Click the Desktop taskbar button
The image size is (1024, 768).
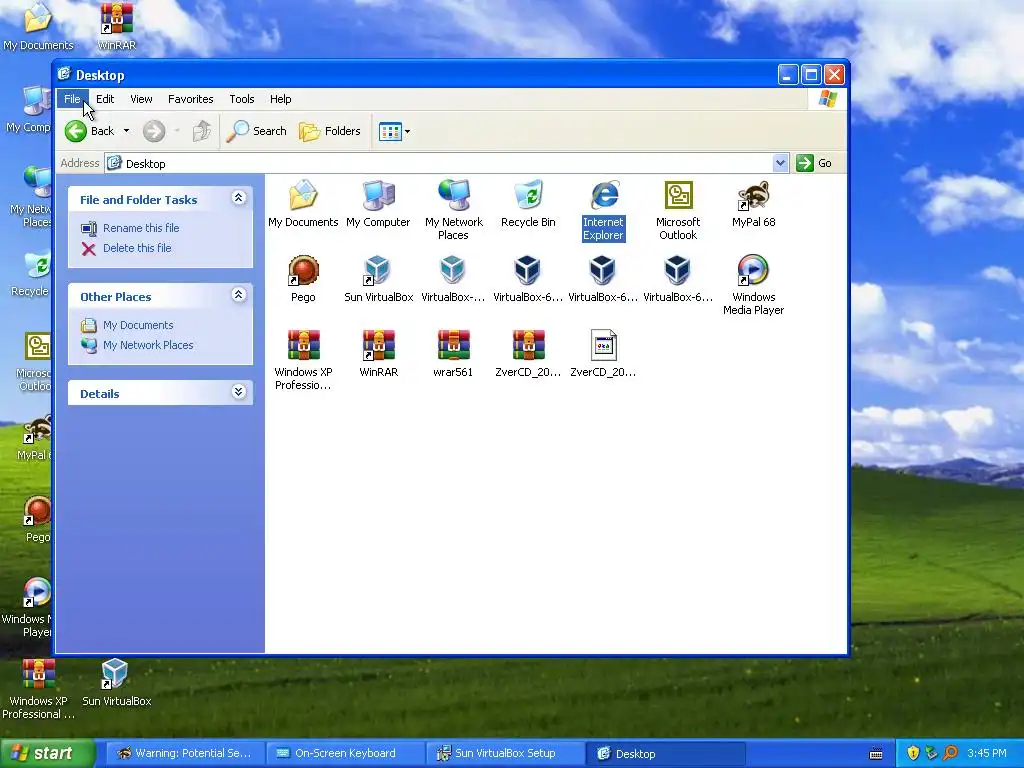coord(665,754)
